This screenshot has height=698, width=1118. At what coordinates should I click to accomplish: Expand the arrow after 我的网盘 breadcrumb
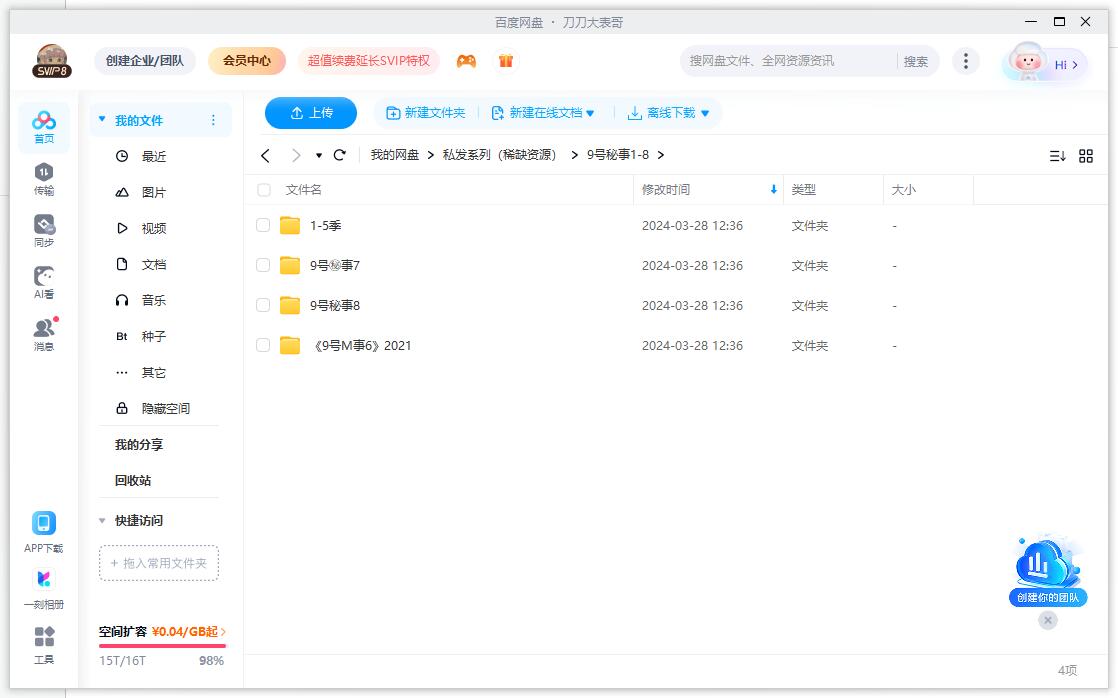click(431, 155)
